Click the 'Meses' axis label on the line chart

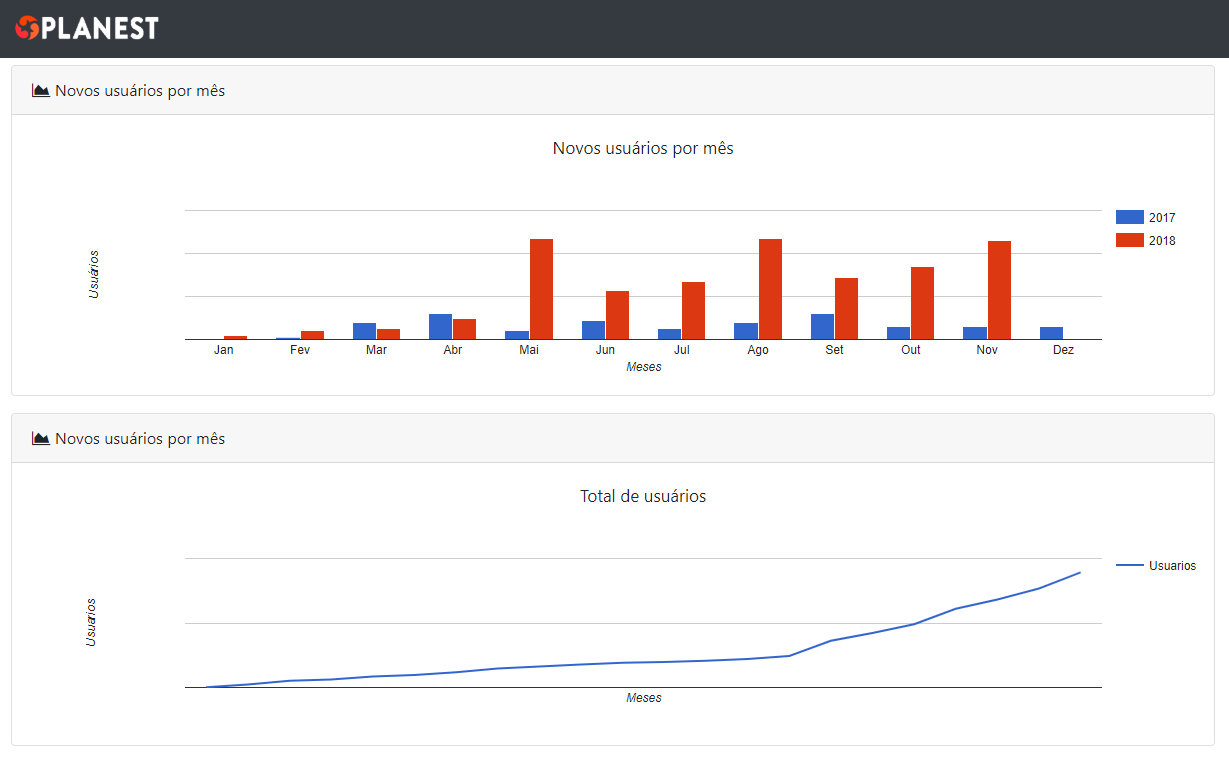[x=644, y=697]
